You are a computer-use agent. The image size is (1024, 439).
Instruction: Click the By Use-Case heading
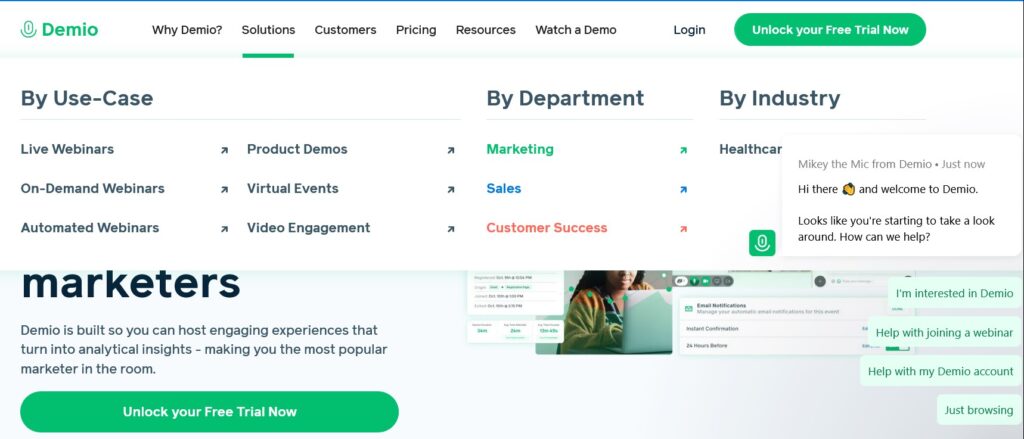87,98
